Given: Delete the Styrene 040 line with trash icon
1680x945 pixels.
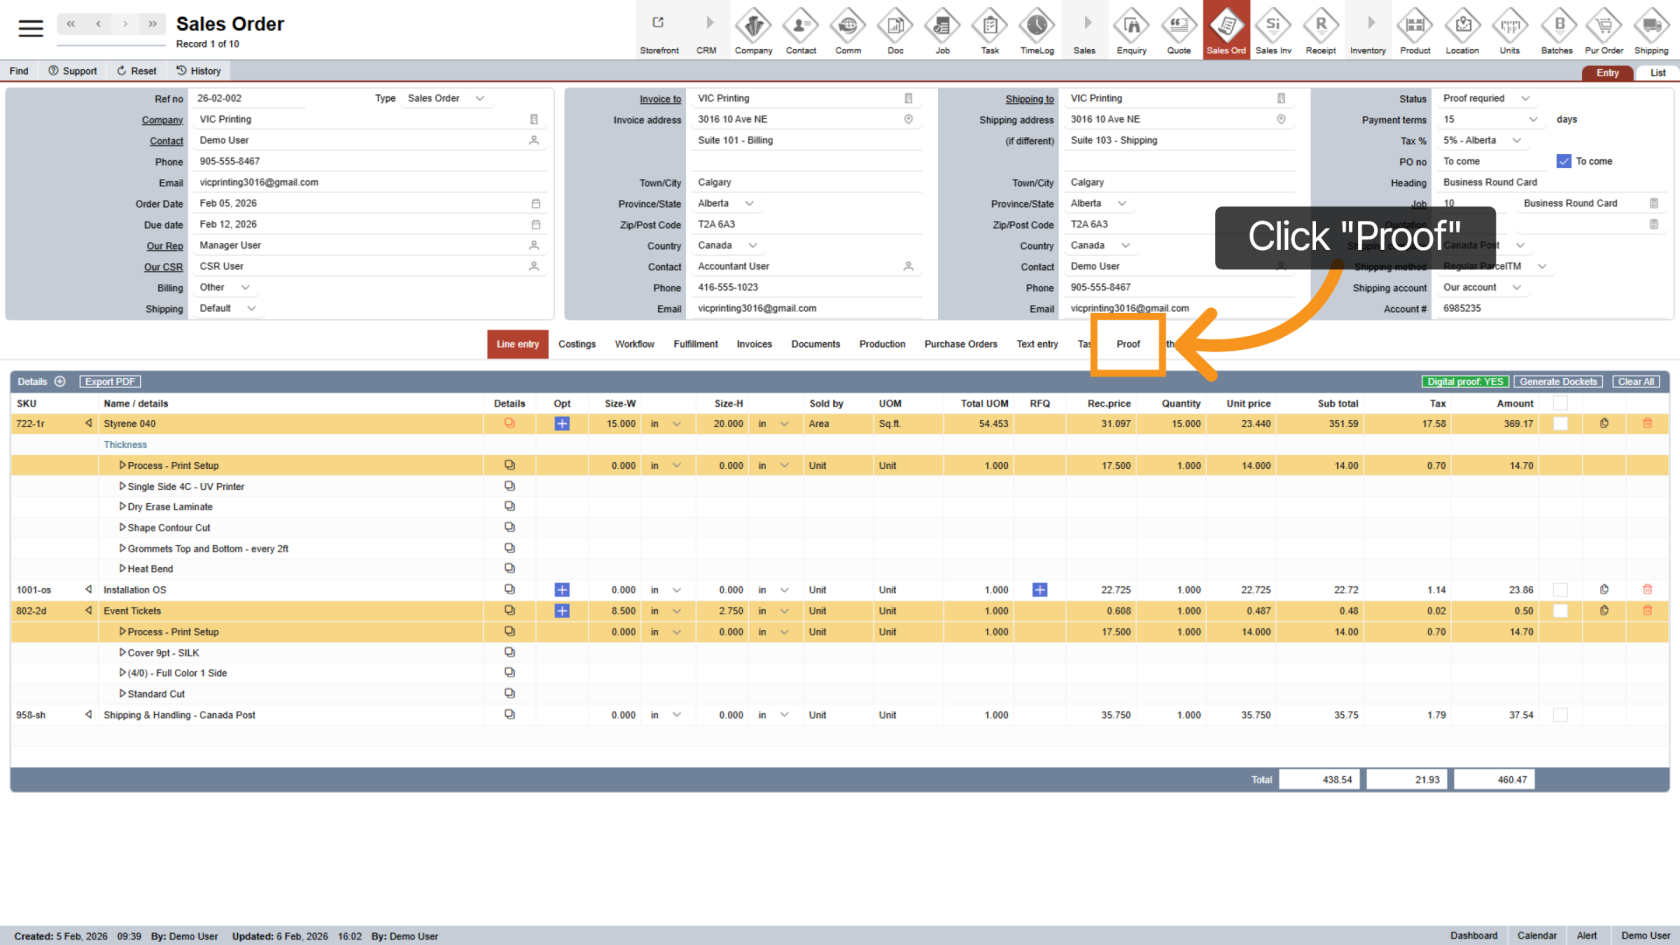Looking at the screenshot, I should (1647, 424).
